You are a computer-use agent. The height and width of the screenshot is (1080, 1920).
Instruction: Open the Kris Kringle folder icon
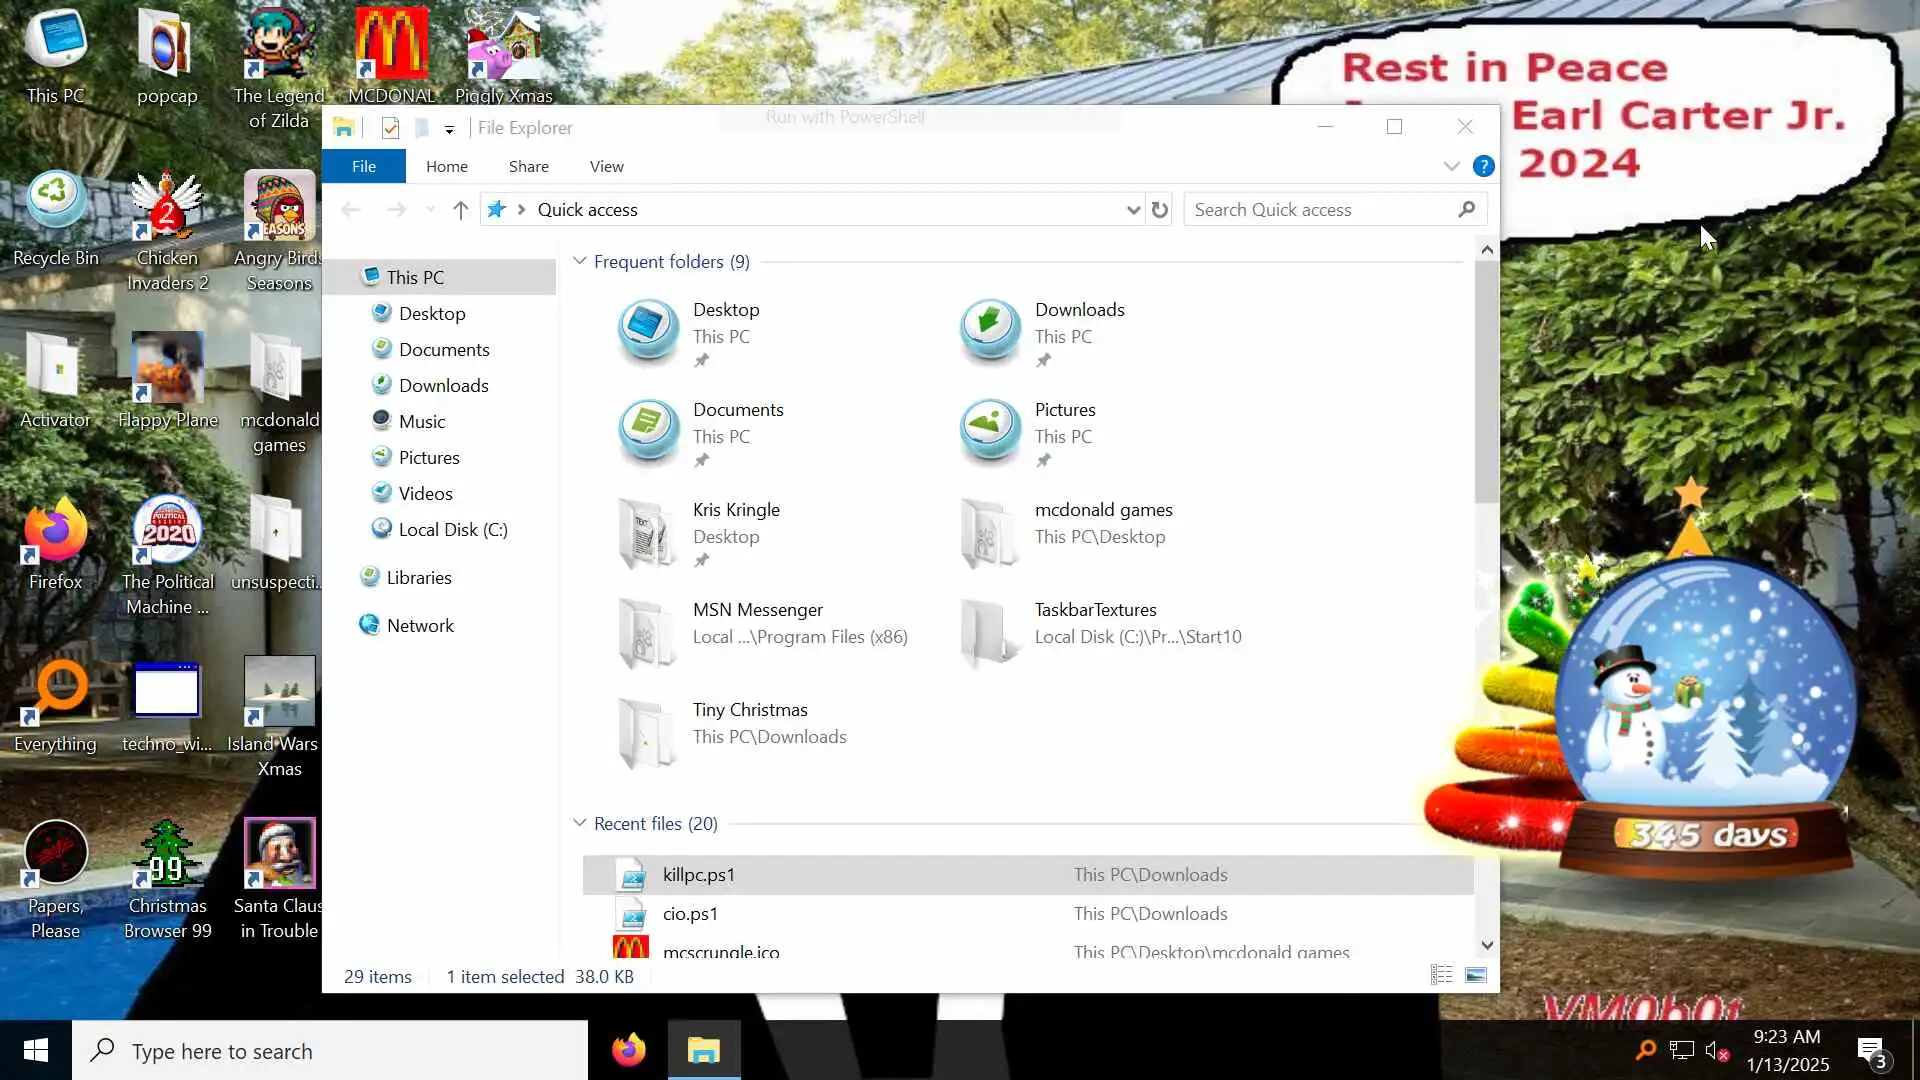[x=646, y=532]
